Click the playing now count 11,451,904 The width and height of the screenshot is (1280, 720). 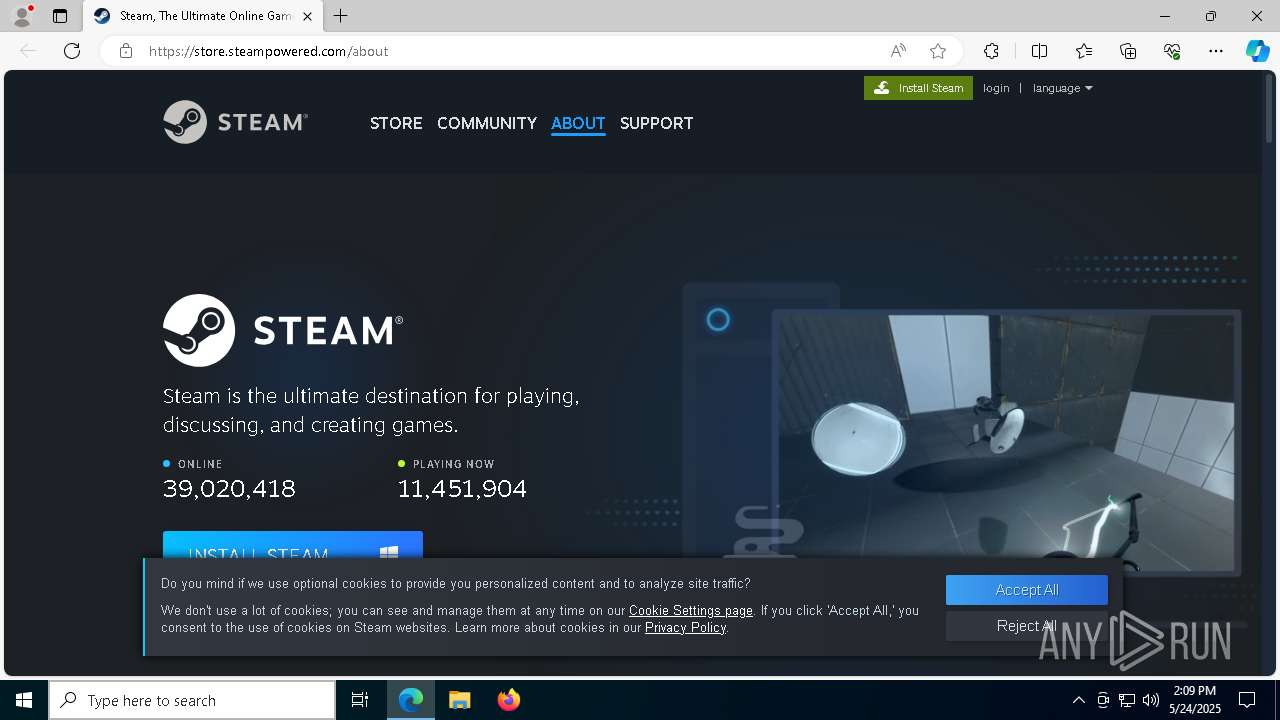[x=462, y=488]
